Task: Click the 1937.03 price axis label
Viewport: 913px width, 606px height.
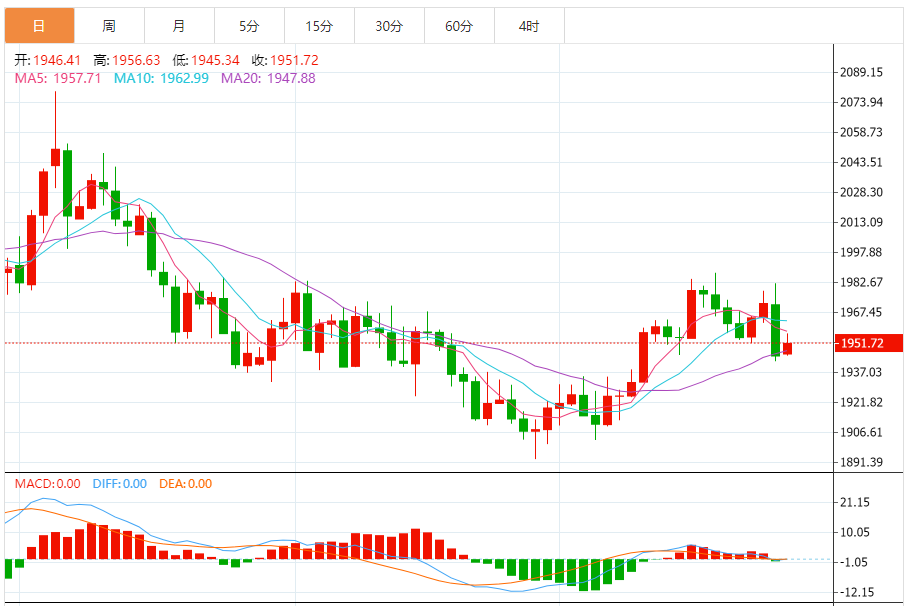Action: coord(861,372)
